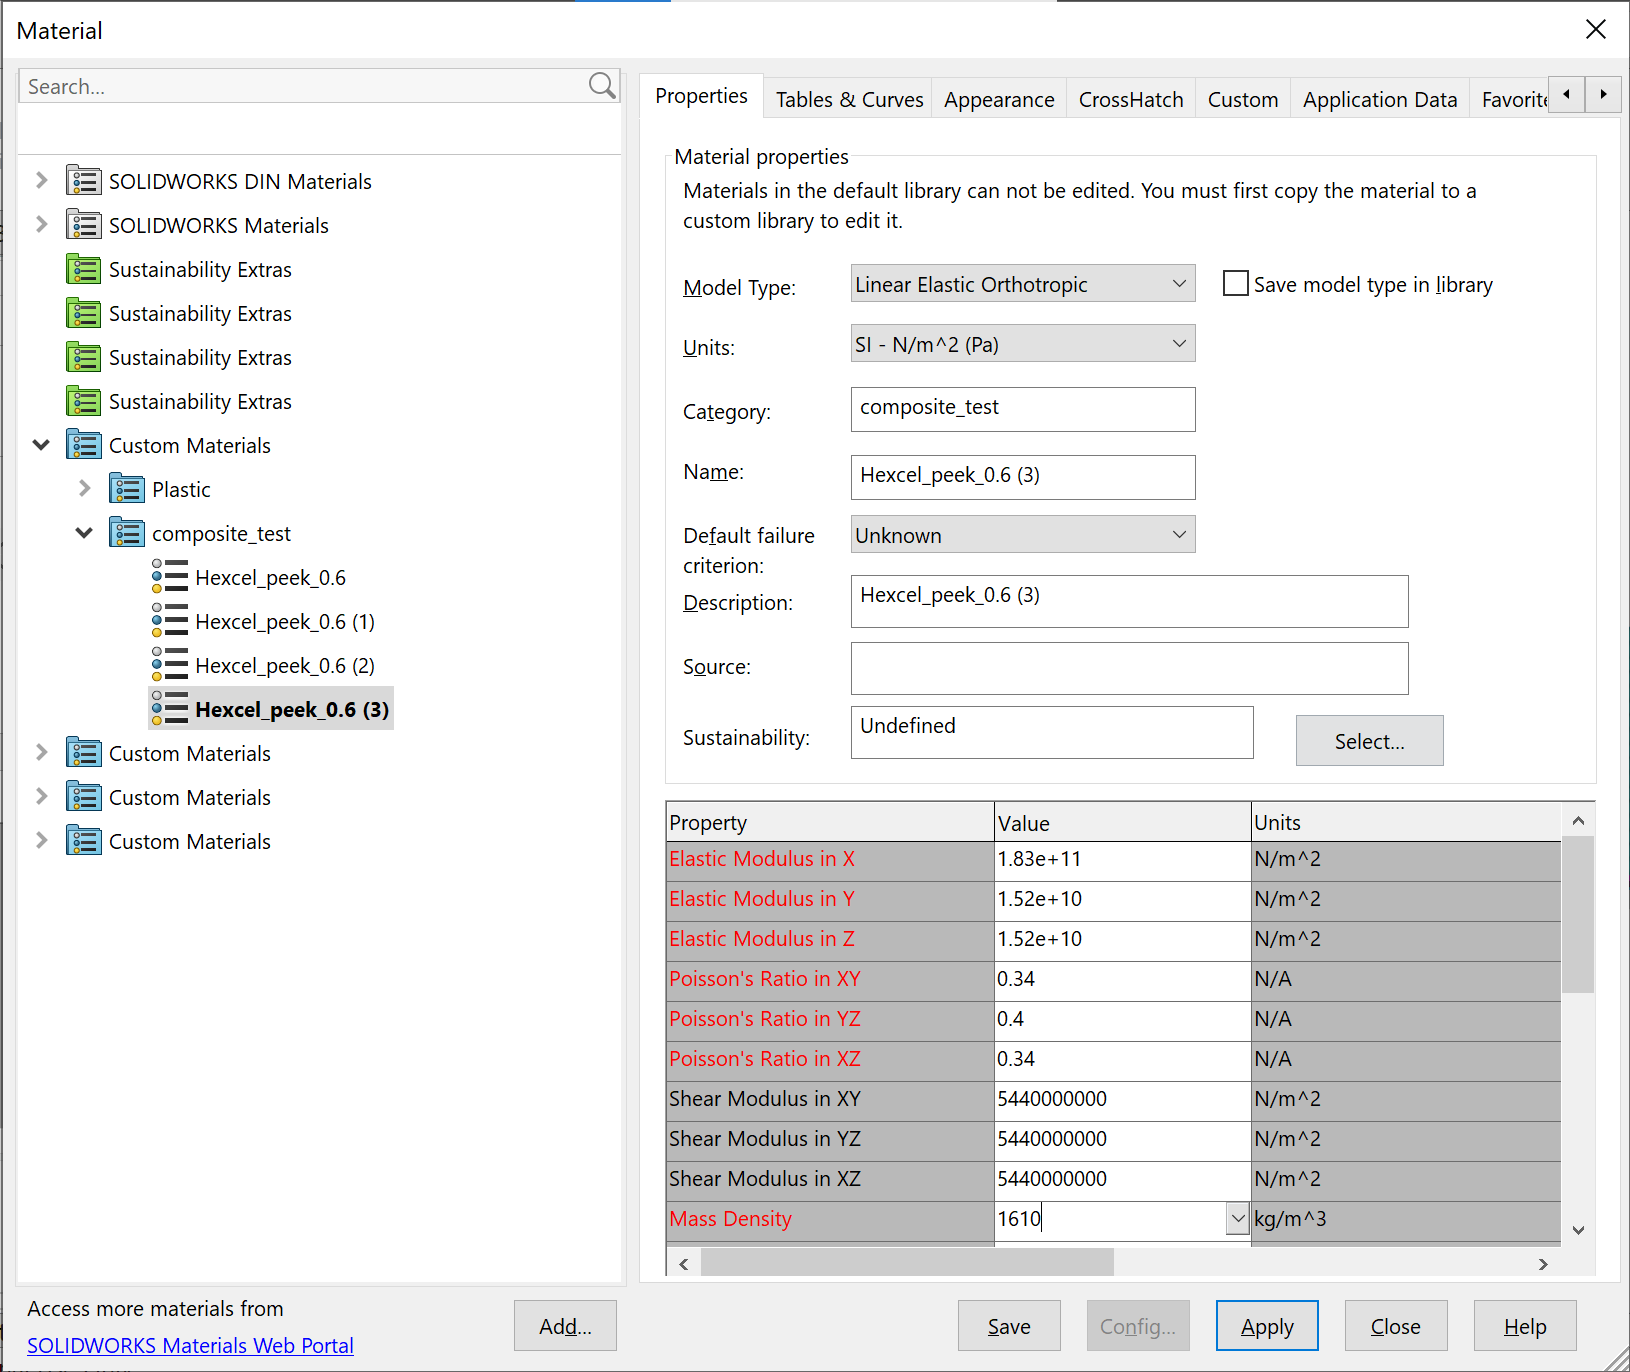Click the Apply button

(x=1267, y=1326)
